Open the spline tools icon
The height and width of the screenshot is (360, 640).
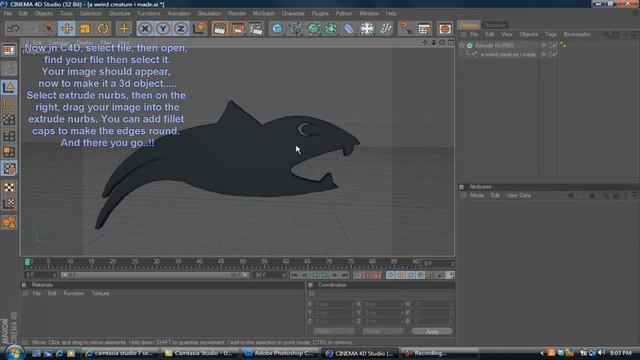295,29
